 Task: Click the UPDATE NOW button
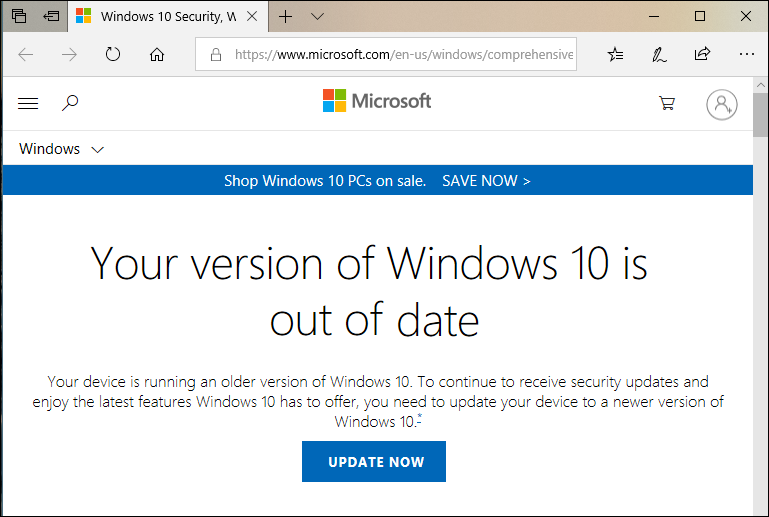click(x=374, y=462)
